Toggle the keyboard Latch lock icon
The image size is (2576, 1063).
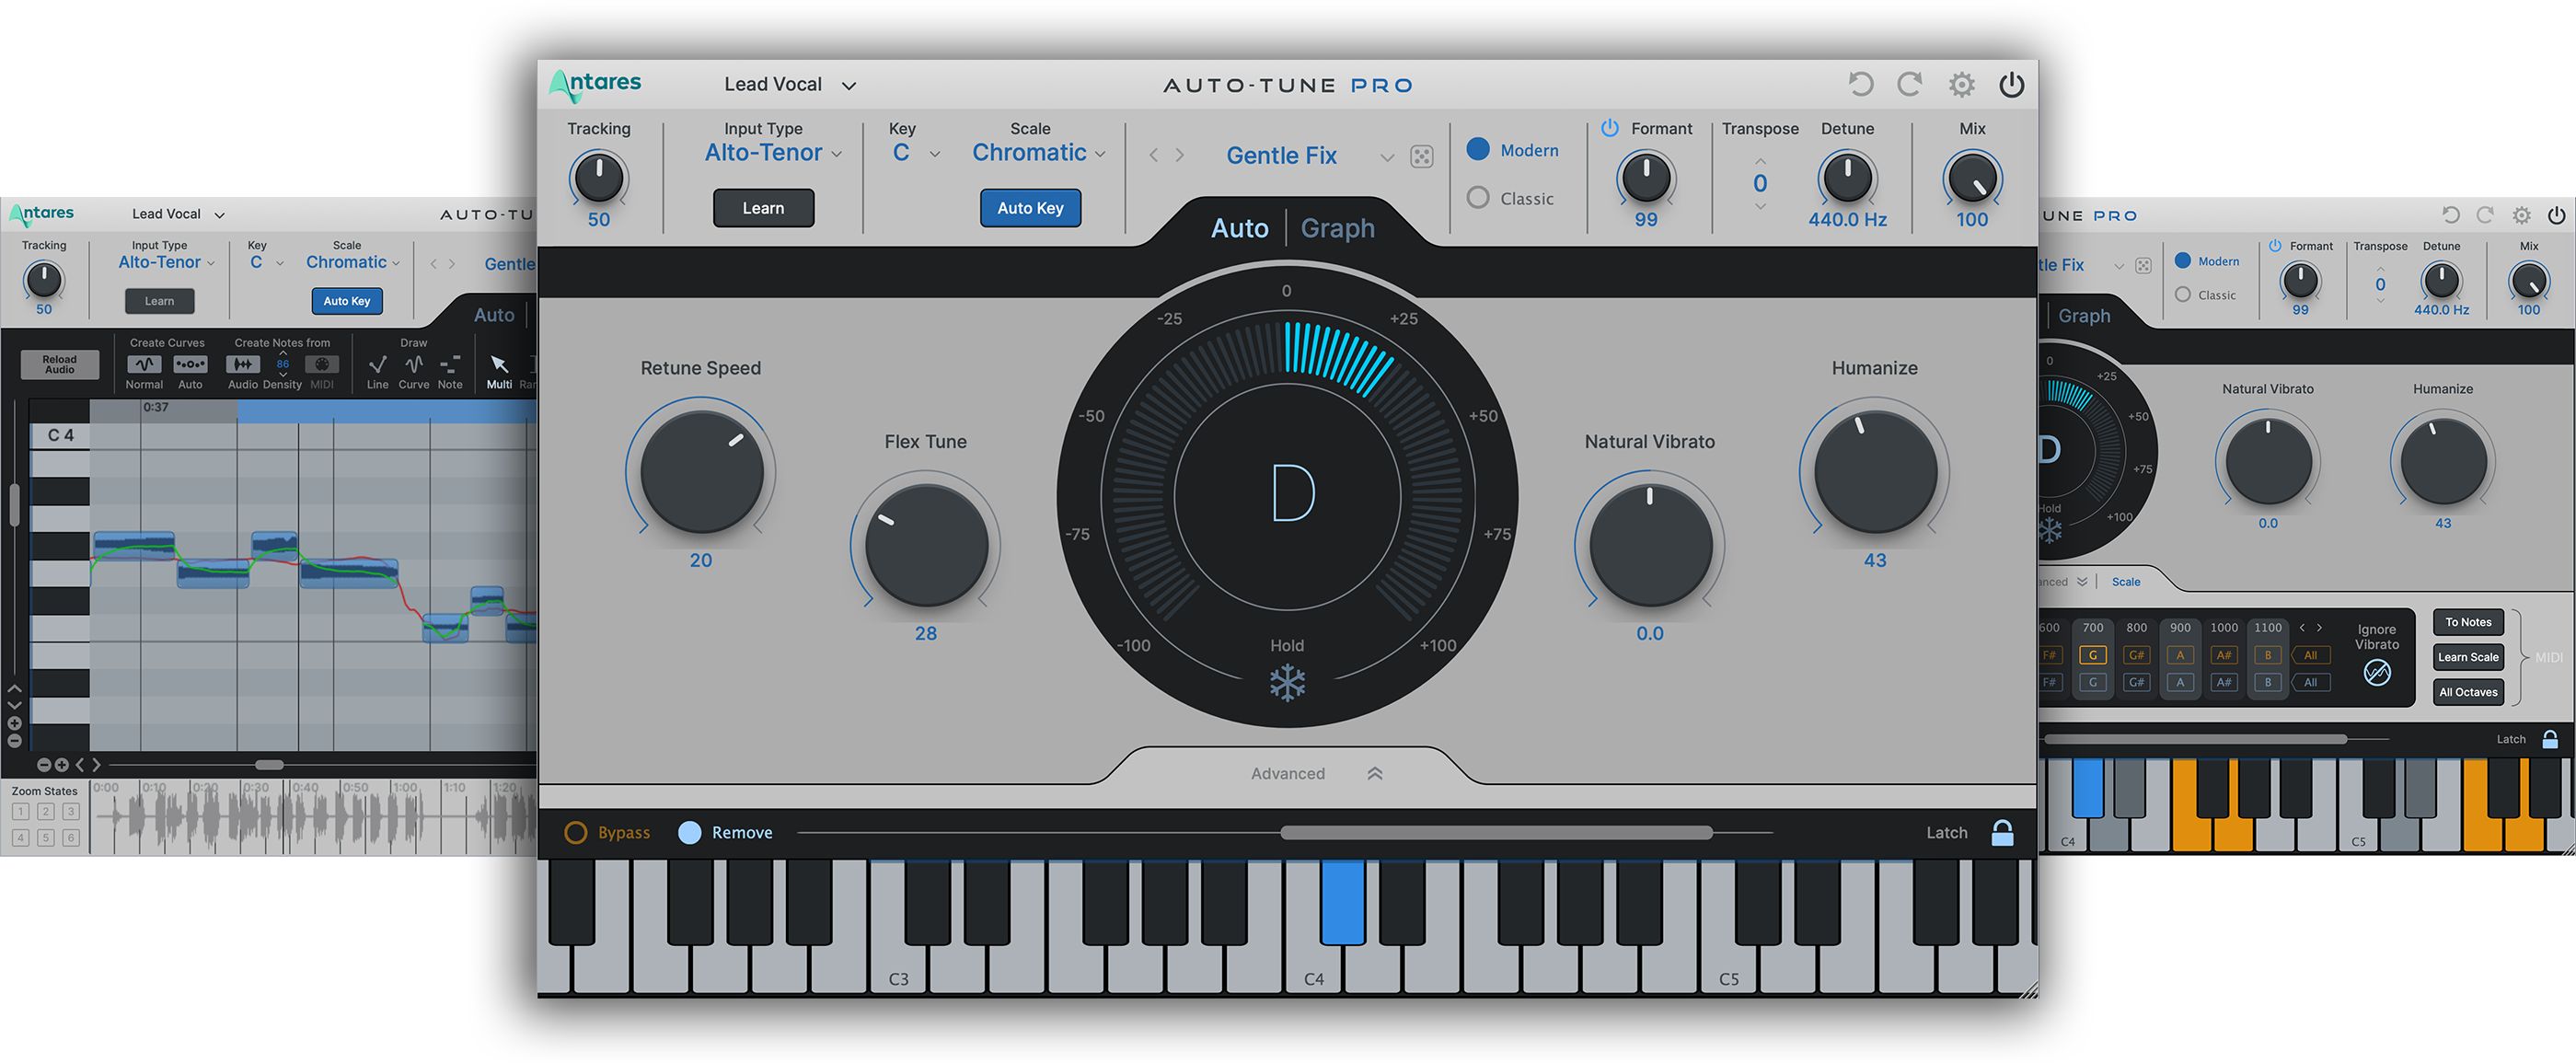click(2002, 832)
